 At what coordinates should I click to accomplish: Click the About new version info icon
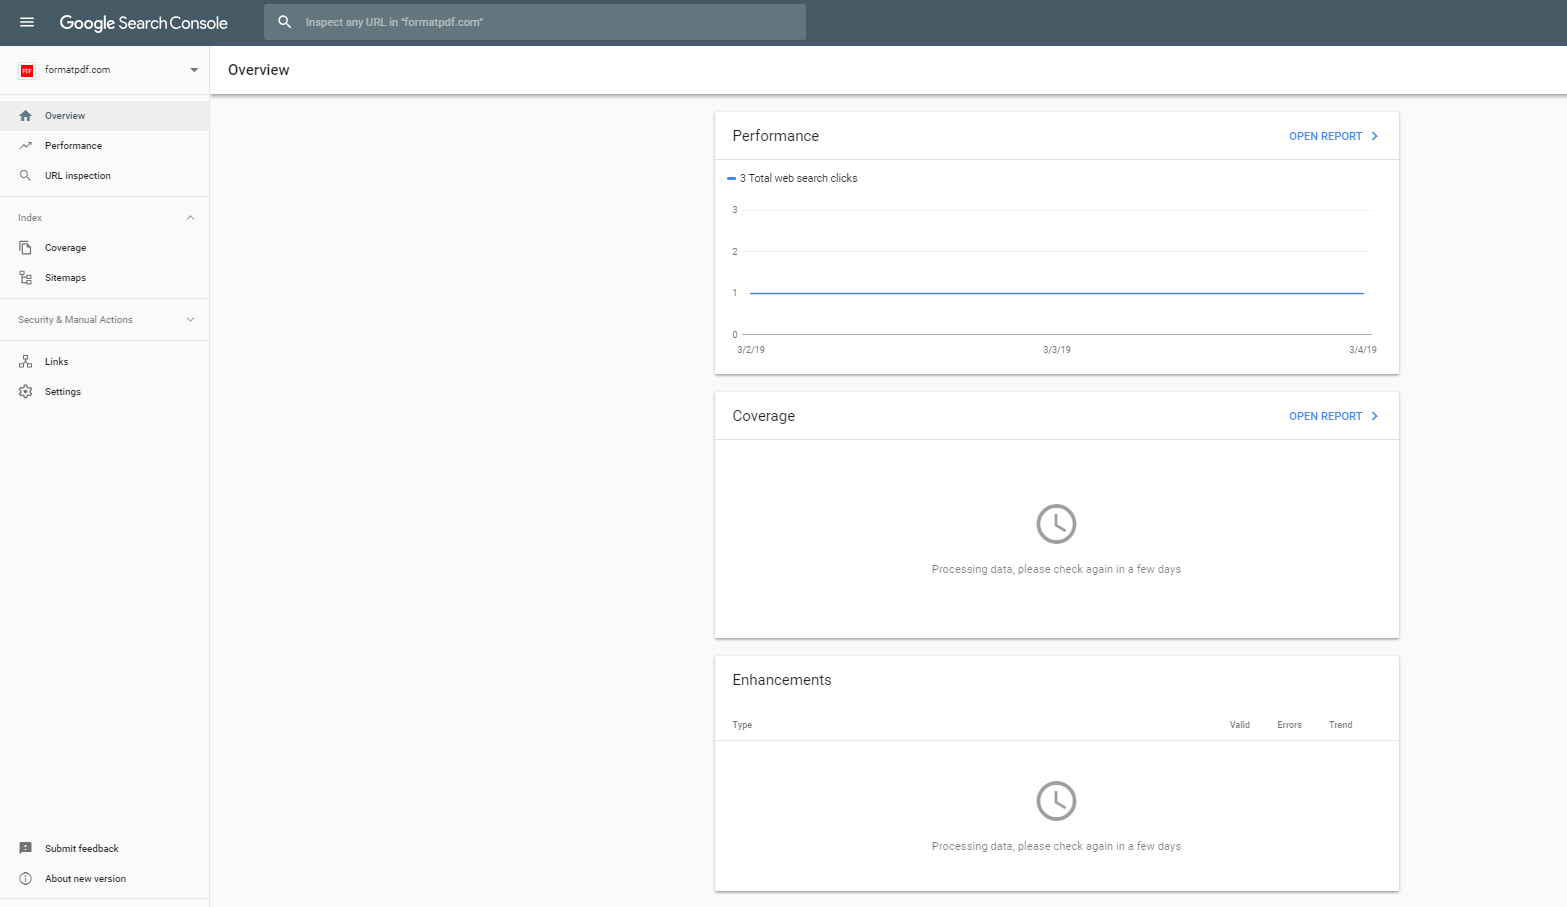26,879
